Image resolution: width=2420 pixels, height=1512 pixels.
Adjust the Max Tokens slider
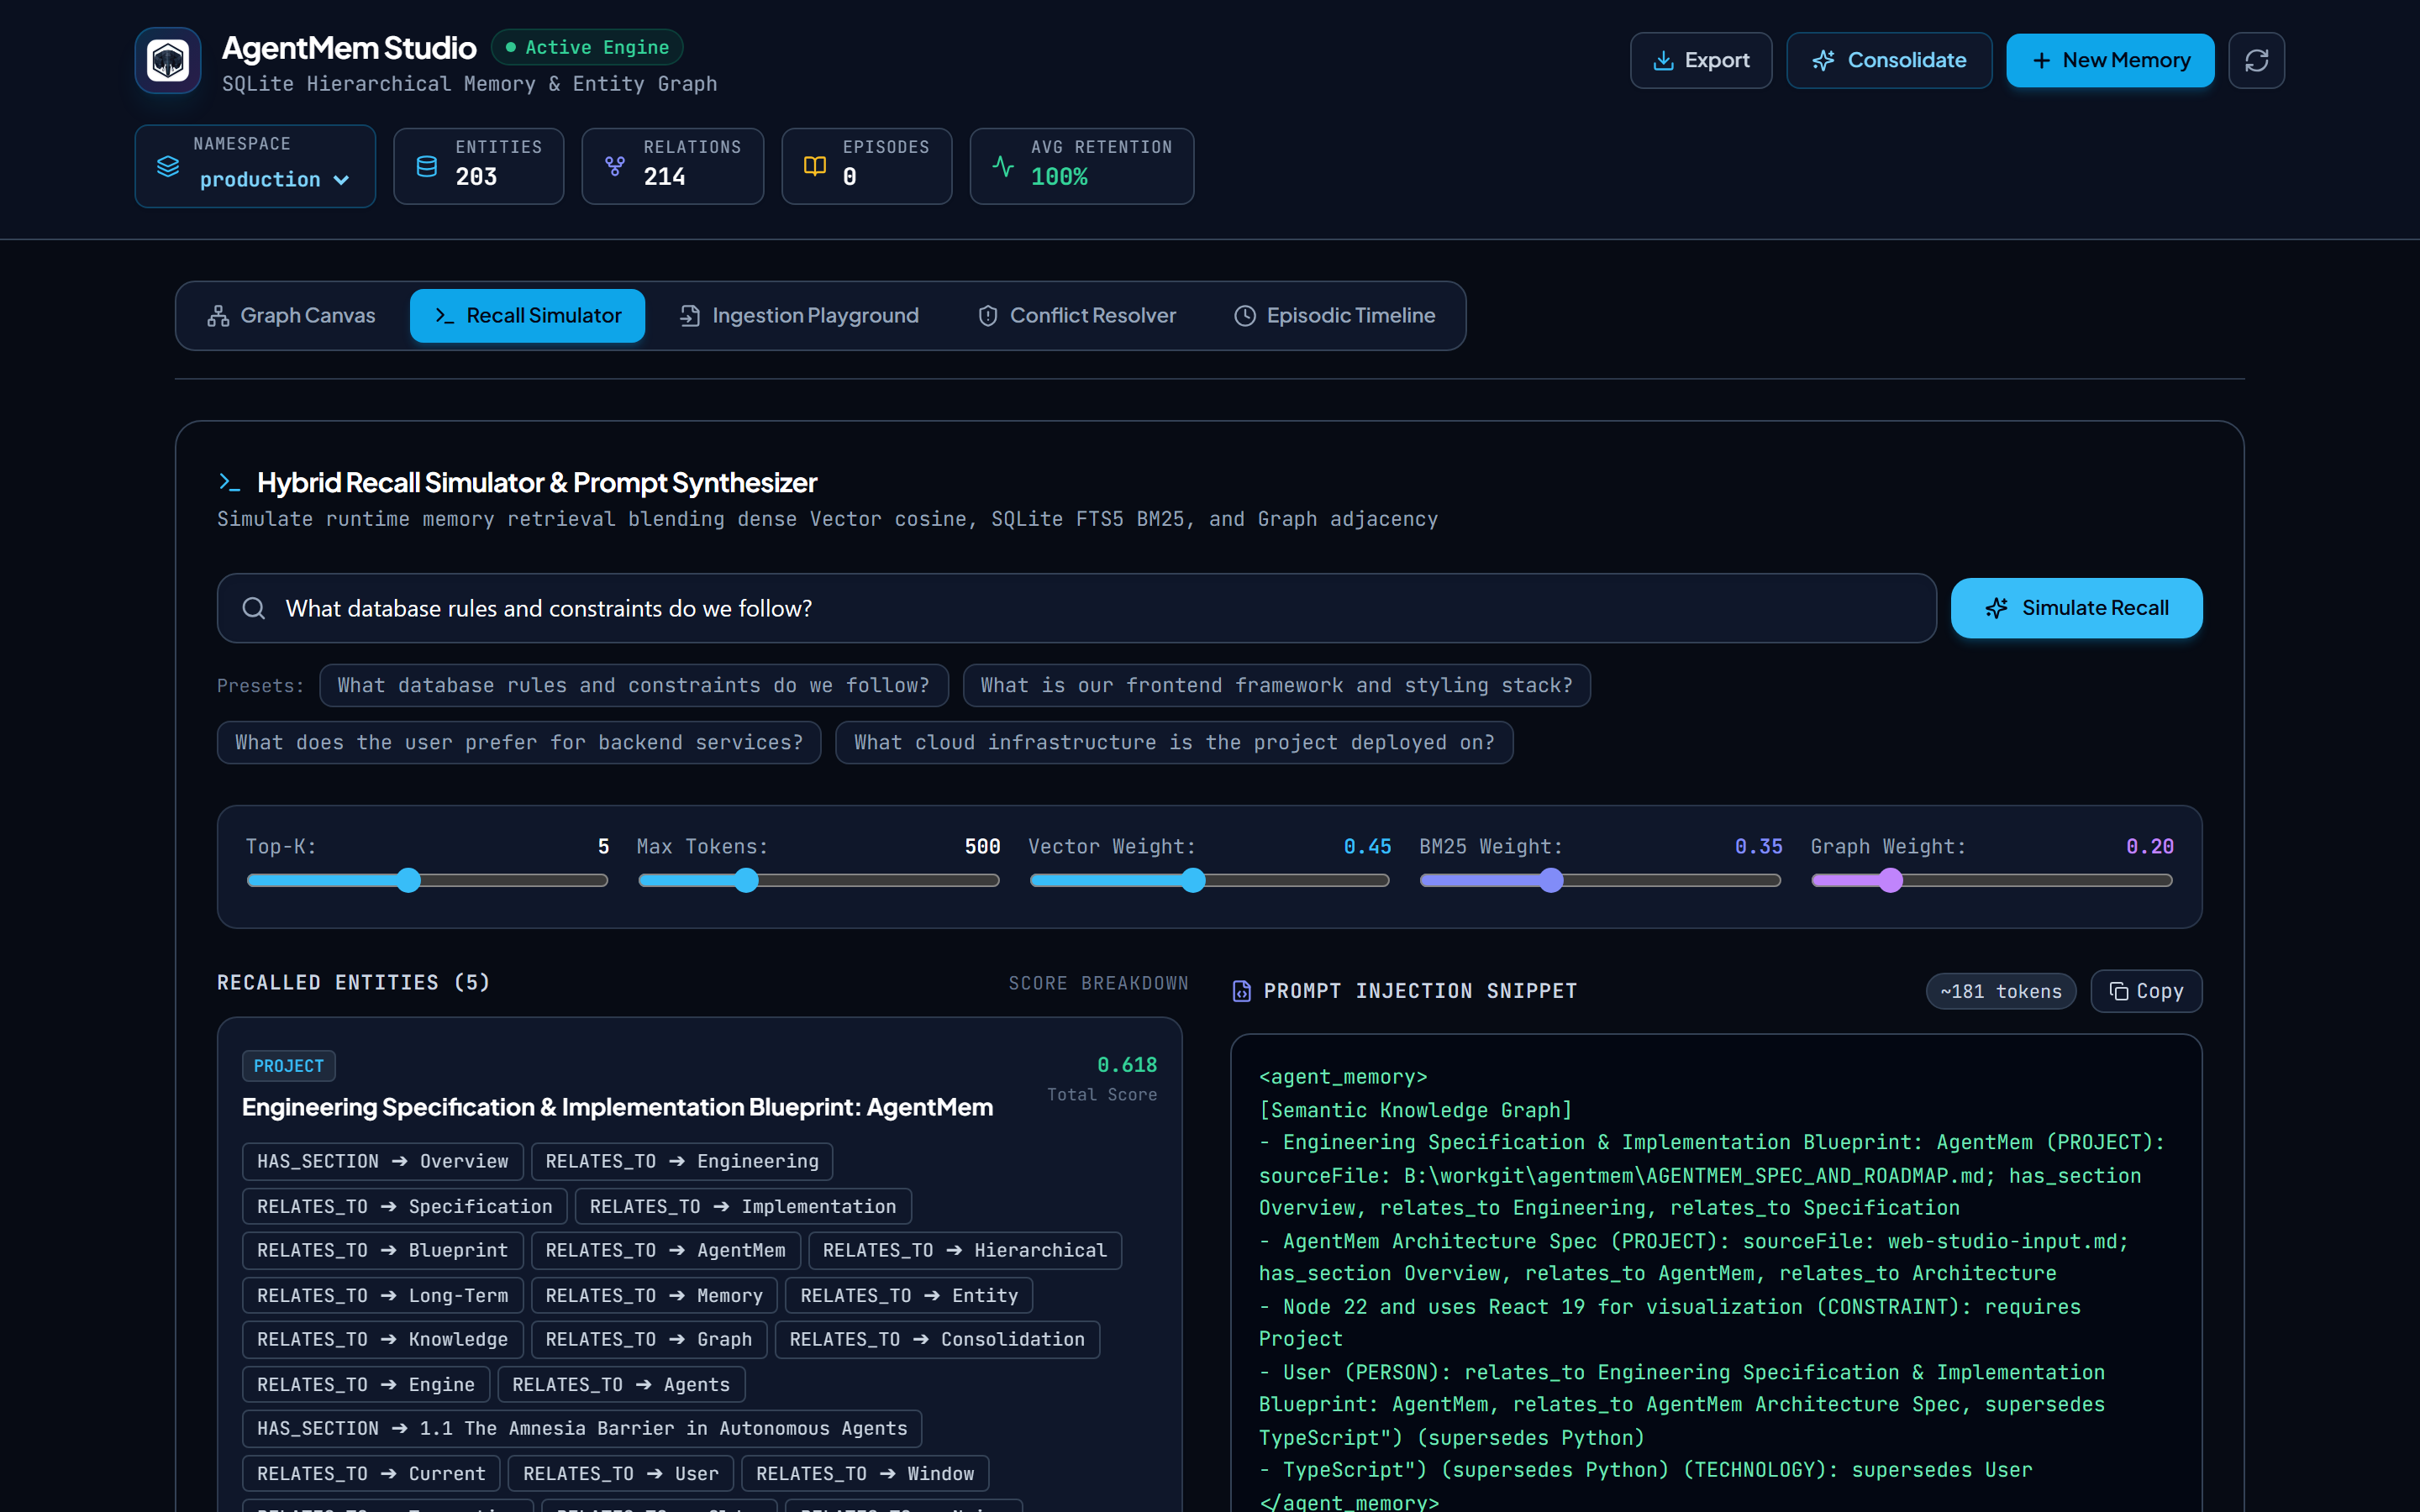[x=818, y=880]
